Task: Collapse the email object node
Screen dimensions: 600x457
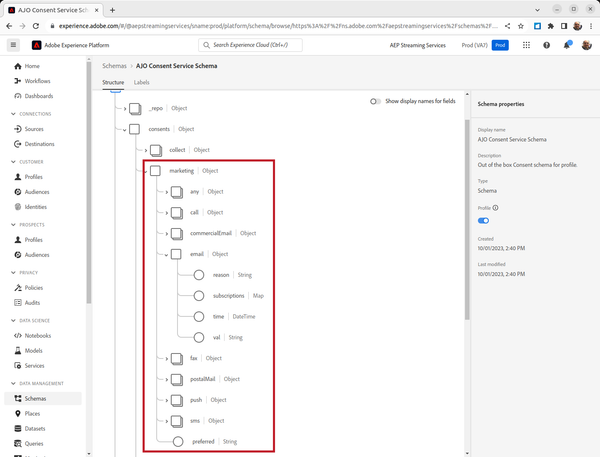Action: point(166,255)
